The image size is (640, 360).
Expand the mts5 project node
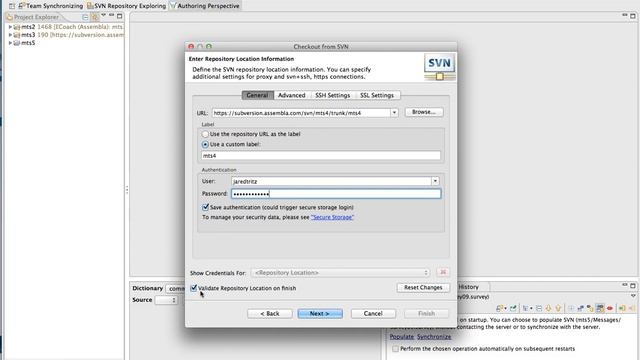point(10,42)
